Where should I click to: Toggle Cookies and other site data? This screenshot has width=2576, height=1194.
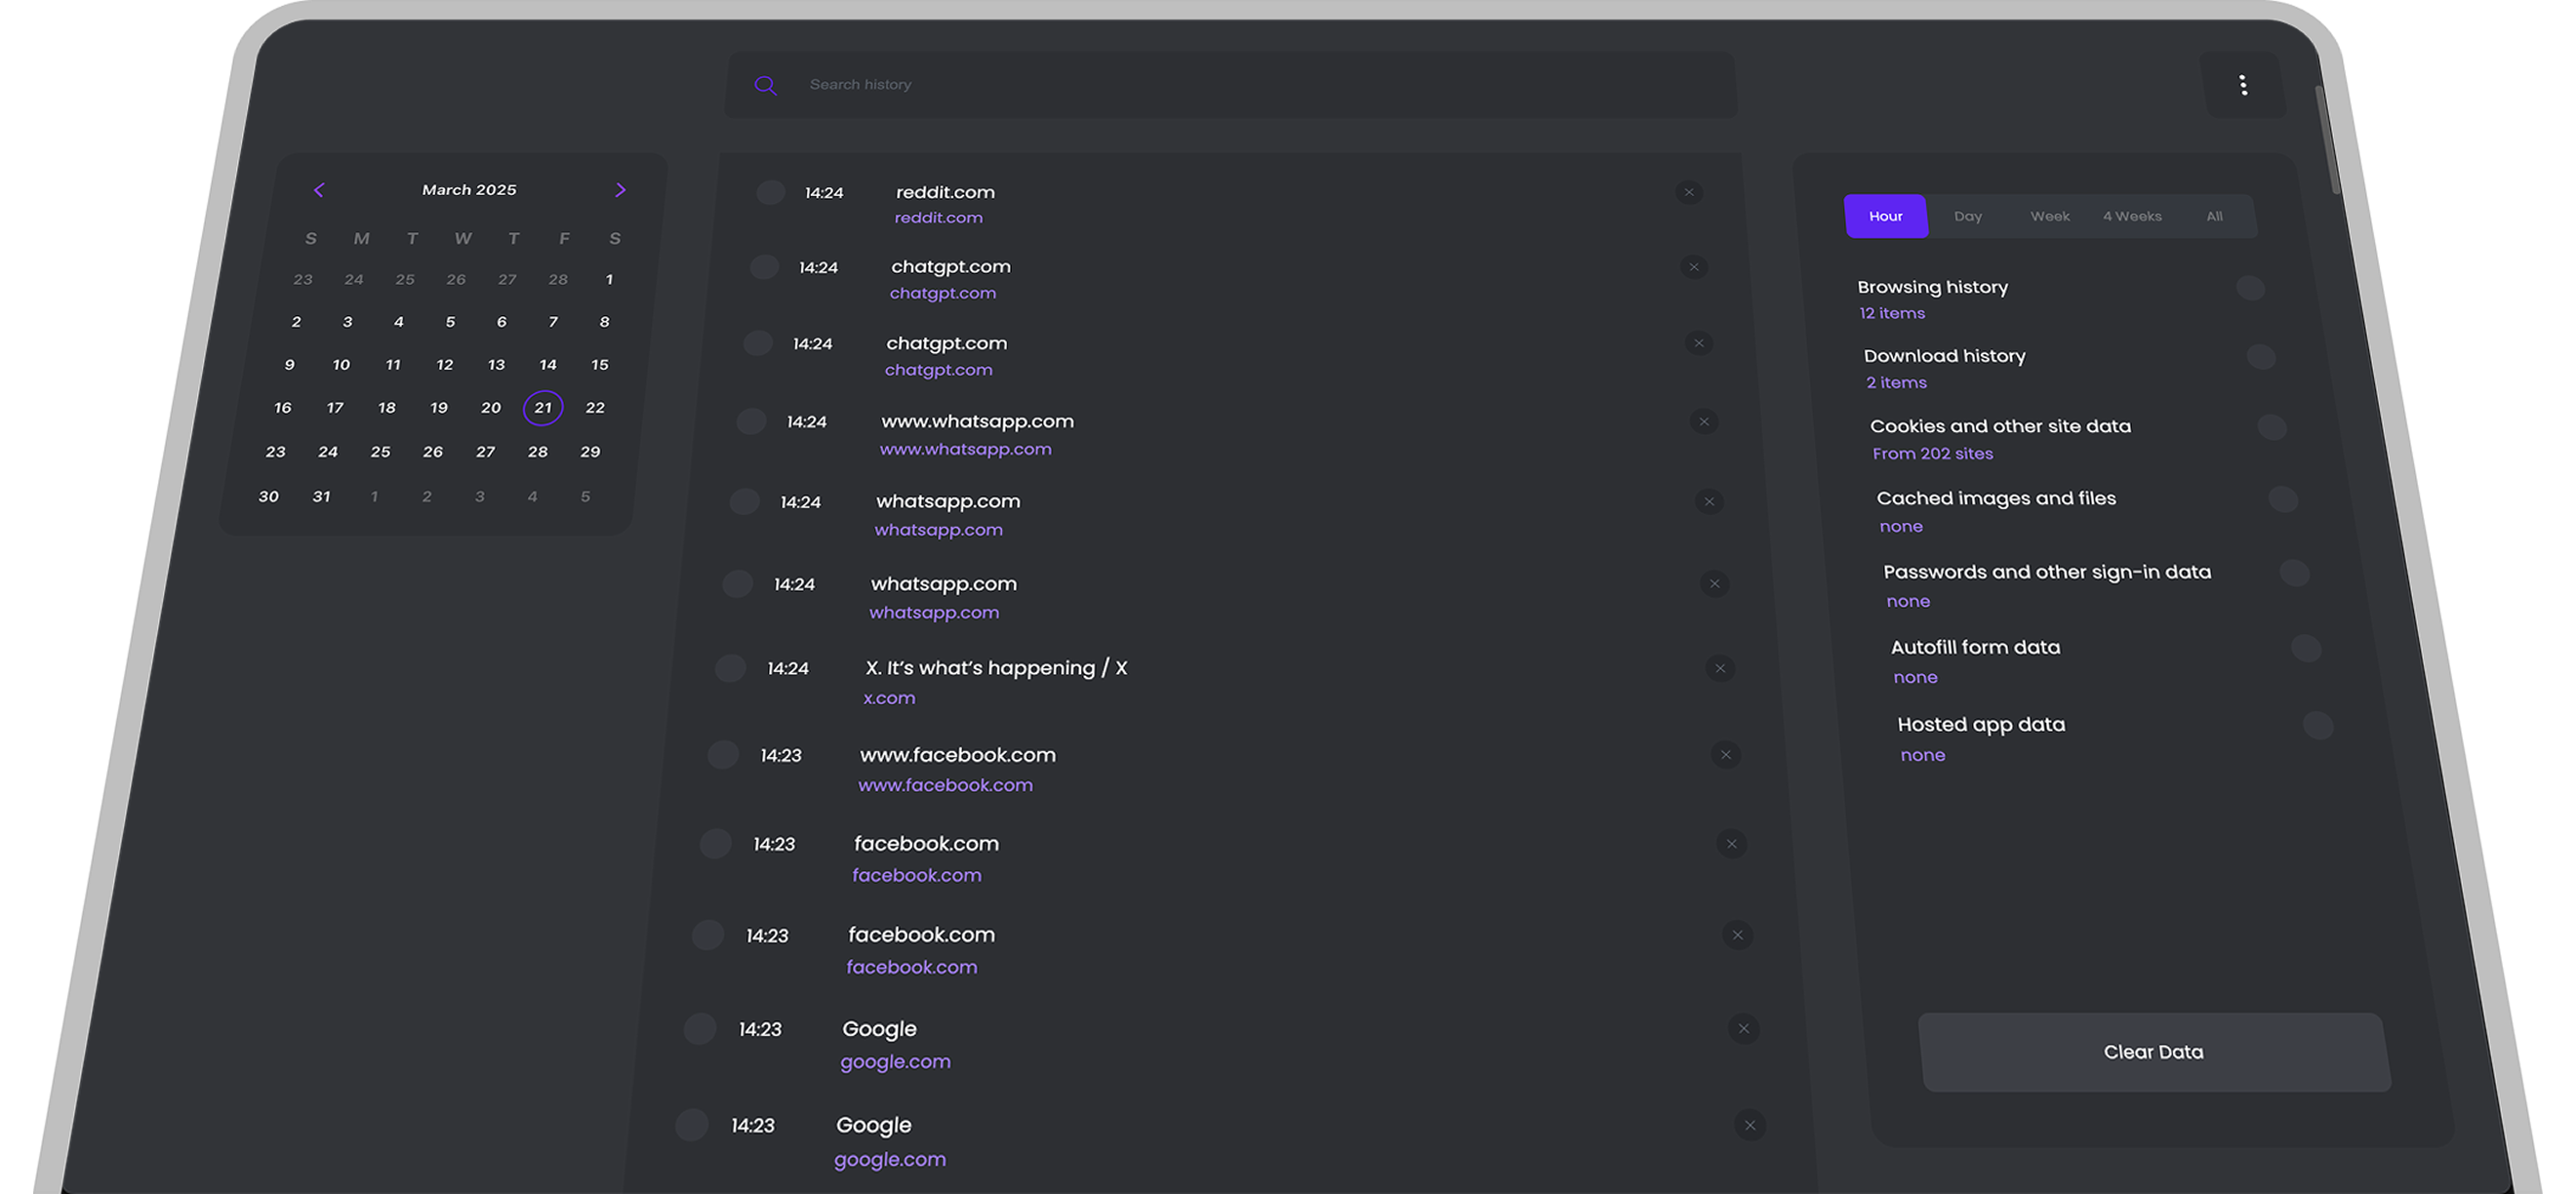(2274, 427)
